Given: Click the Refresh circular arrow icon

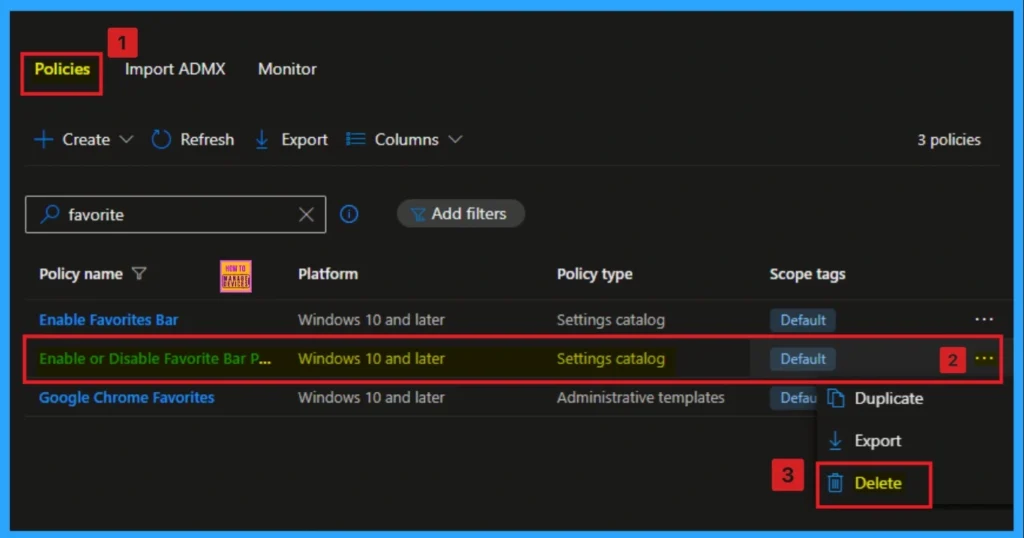Looking at the screenshot, I should (x=161, y=140).
